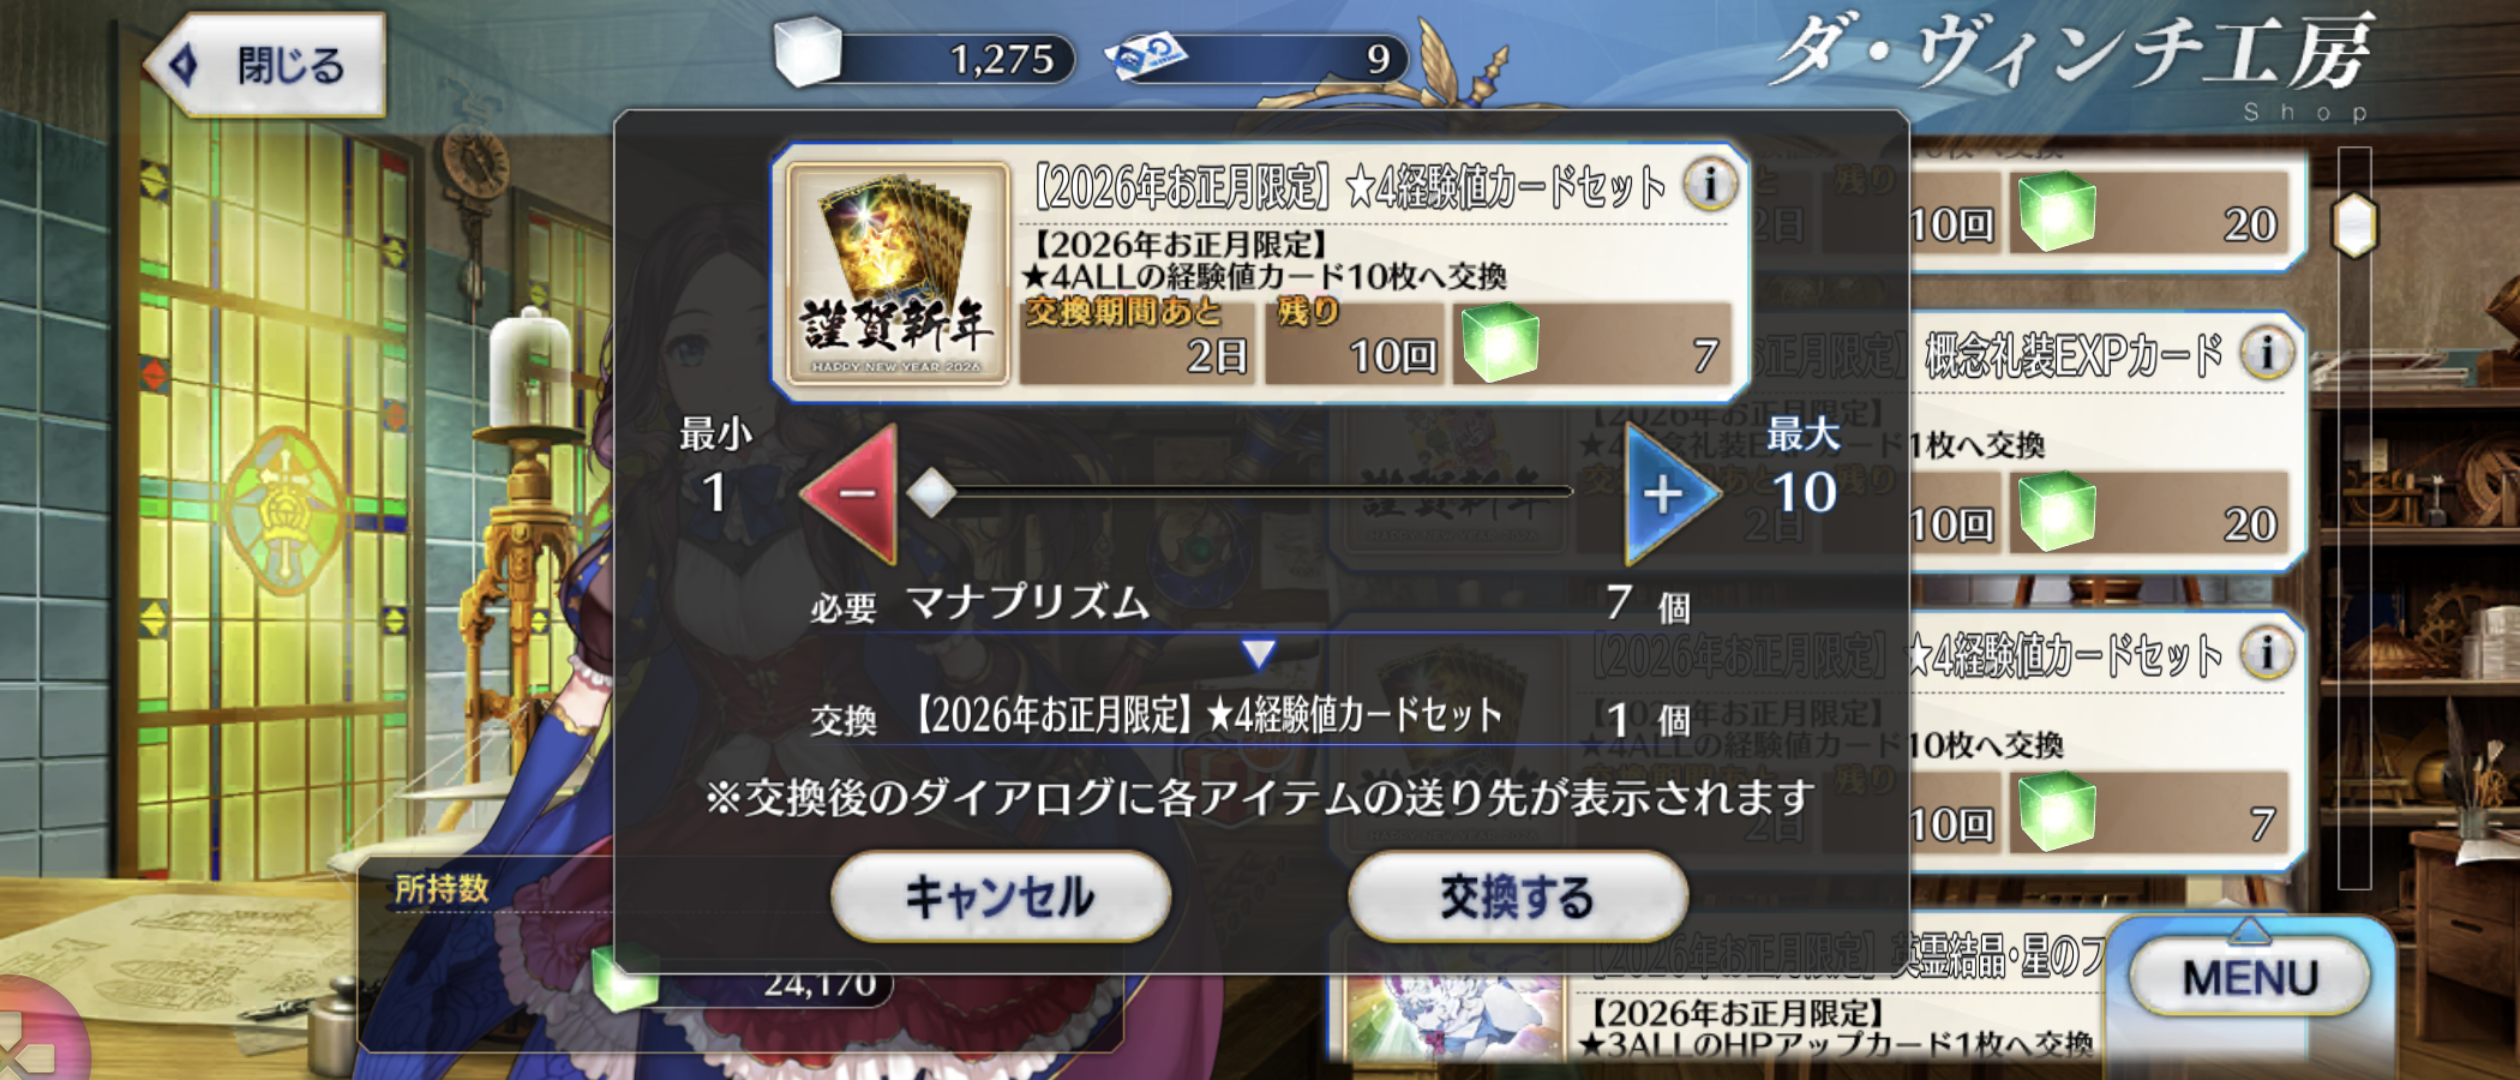Tap the rare prism ticket icon
Image resolution: width=2520 pixels, height=1080 pixels.
coord(1147,56)
